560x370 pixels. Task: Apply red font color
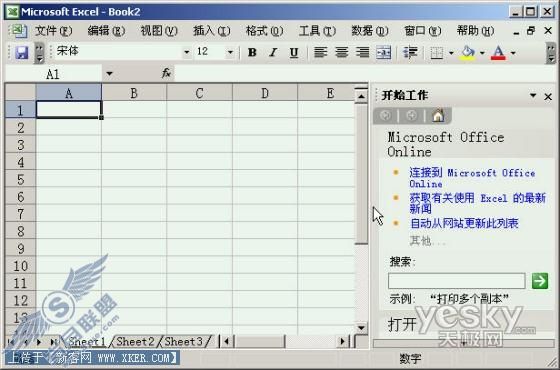tap(498, 53)
